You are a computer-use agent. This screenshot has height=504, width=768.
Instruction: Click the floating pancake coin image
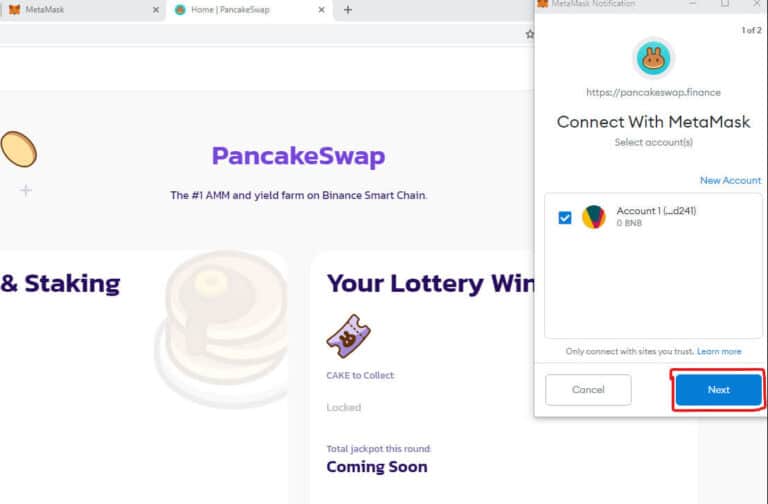point(19,149)
